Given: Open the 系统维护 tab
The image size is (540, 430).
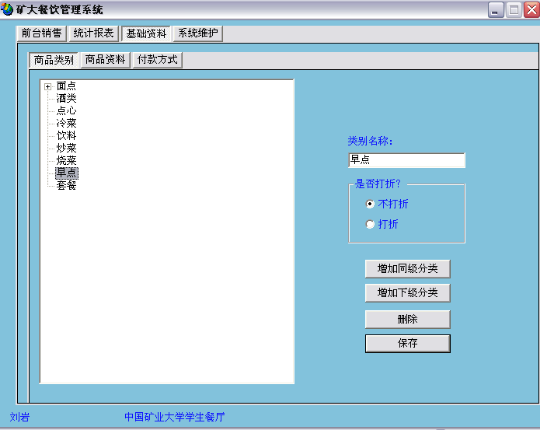Looking at the screenshot, I should click(198, 33).
